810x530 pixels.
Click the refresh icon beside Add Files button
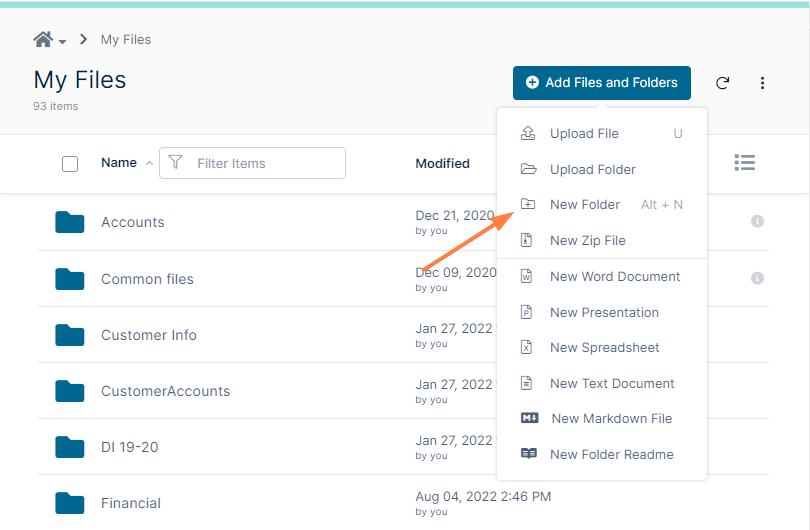pos(722,83)
